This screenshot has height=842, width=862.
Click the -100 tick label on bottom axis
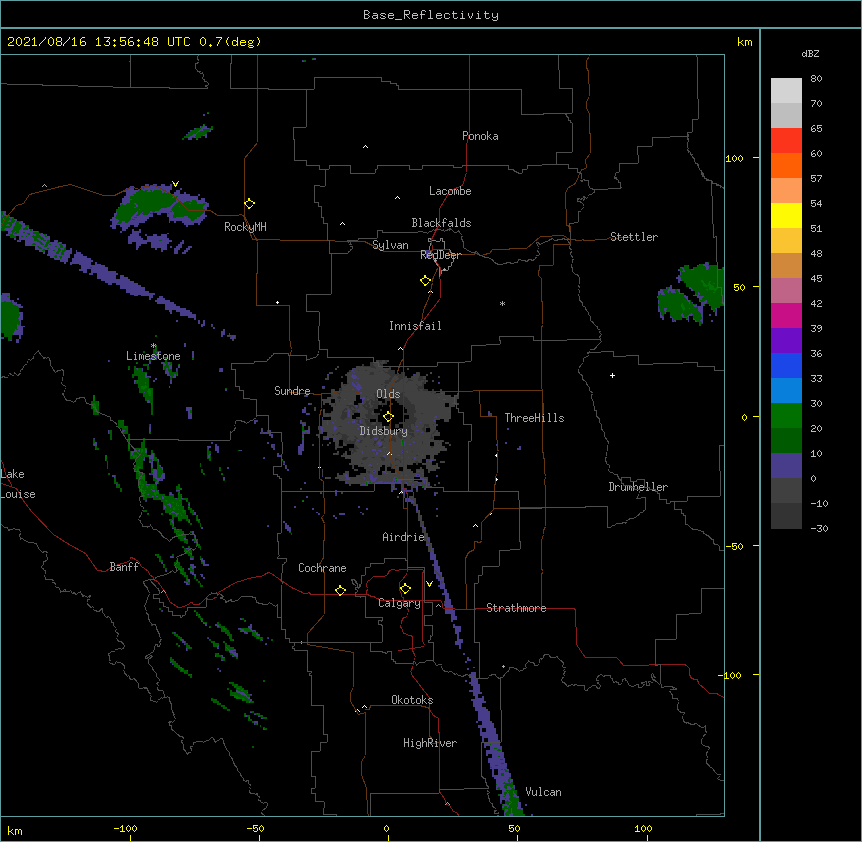126,828
